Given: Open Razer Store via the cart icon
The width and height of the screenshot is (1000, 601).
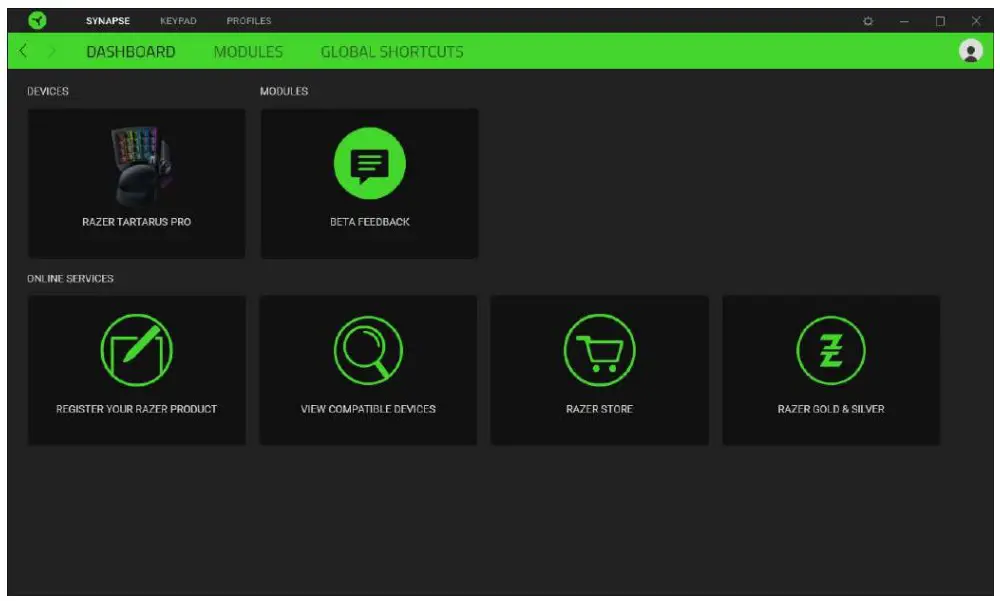Looking at the screenshot, I should (599, 350).
